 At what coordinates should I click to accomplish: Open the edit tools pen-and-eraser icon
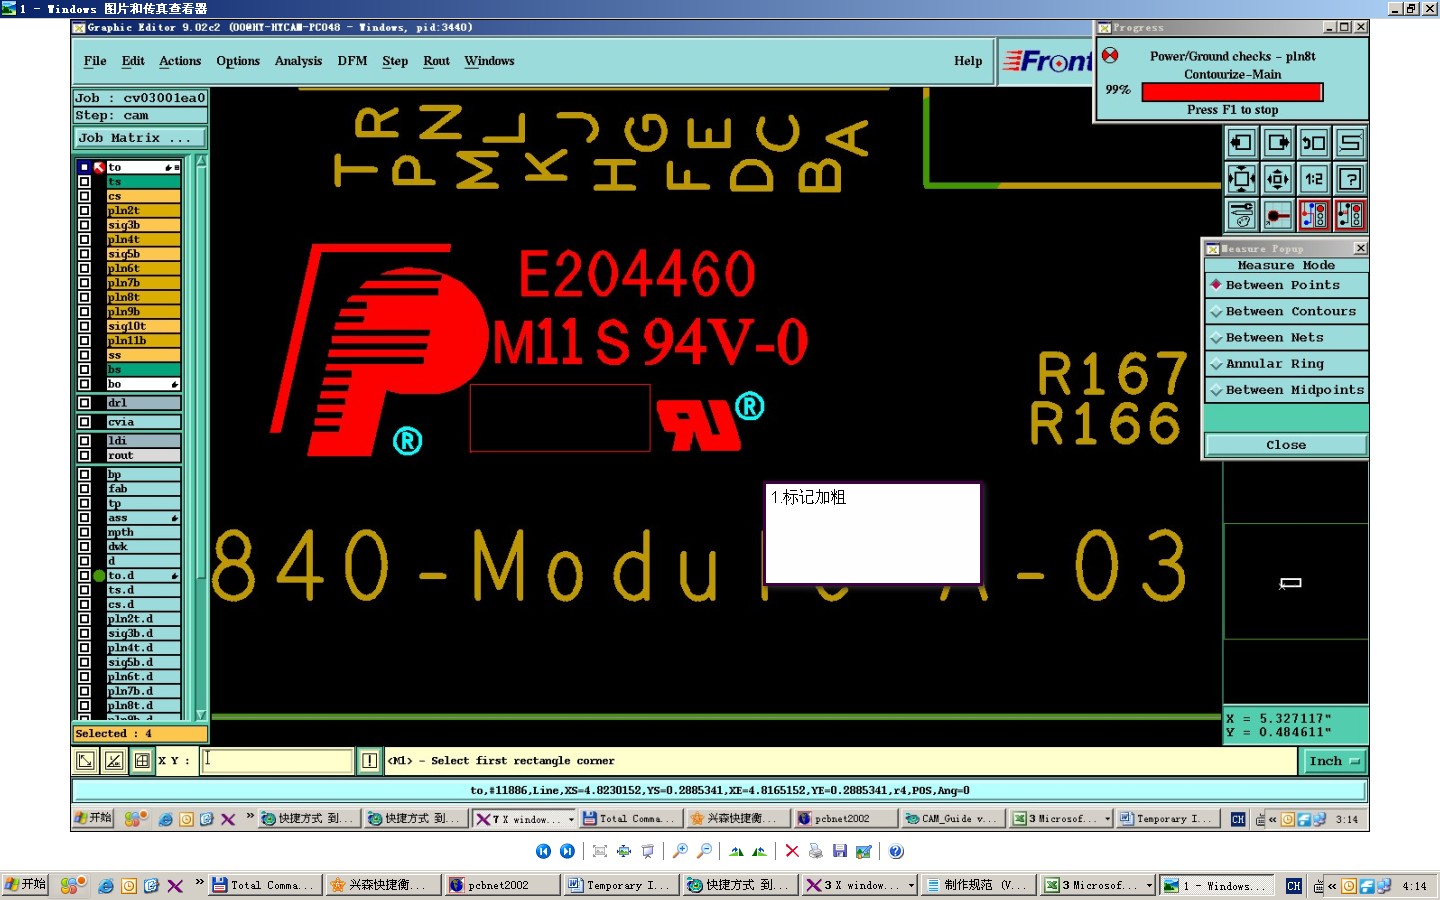point(1242,215)
